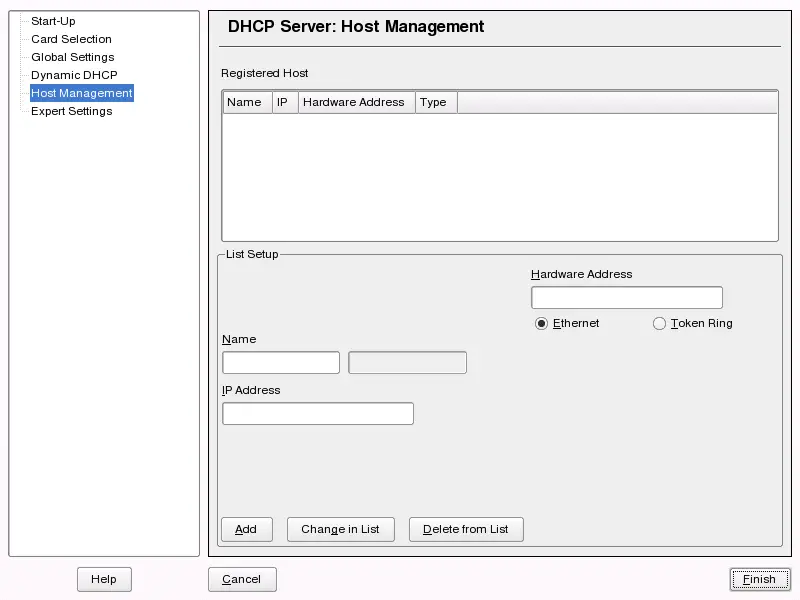Image resolution: width=800 pixels, height=600 pixels.
Task: Click Delete from List
Action: 466,529
